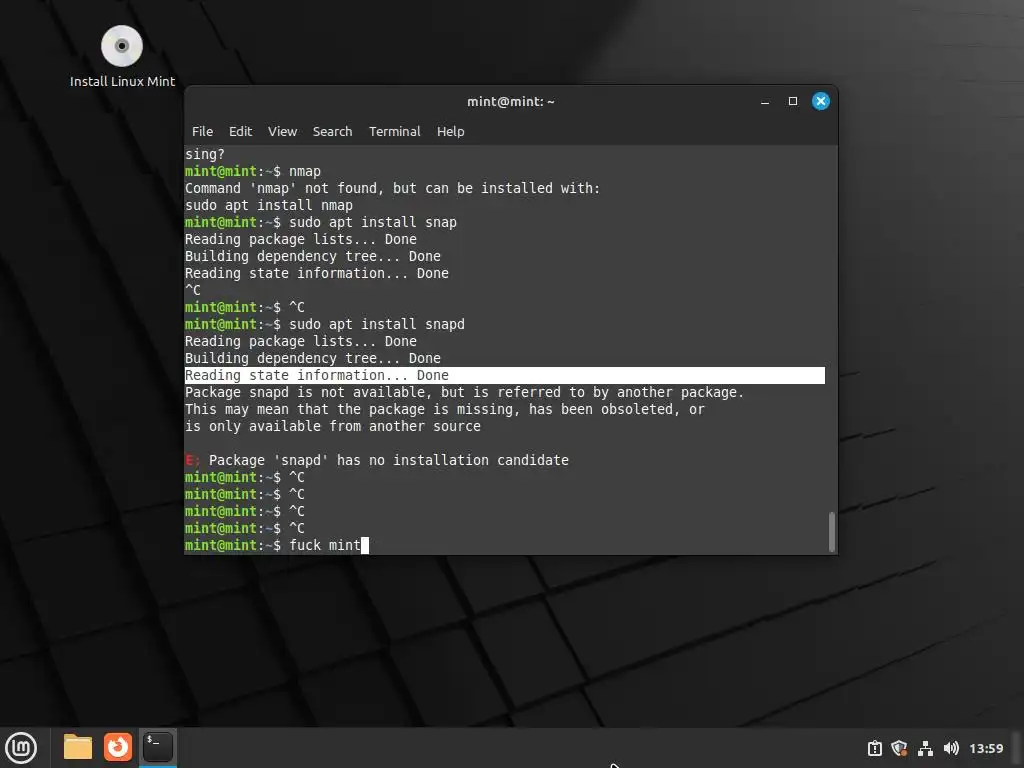Screen dimensions: 1024x768
Task: Open the security shield tray icon
Action: 899,748
